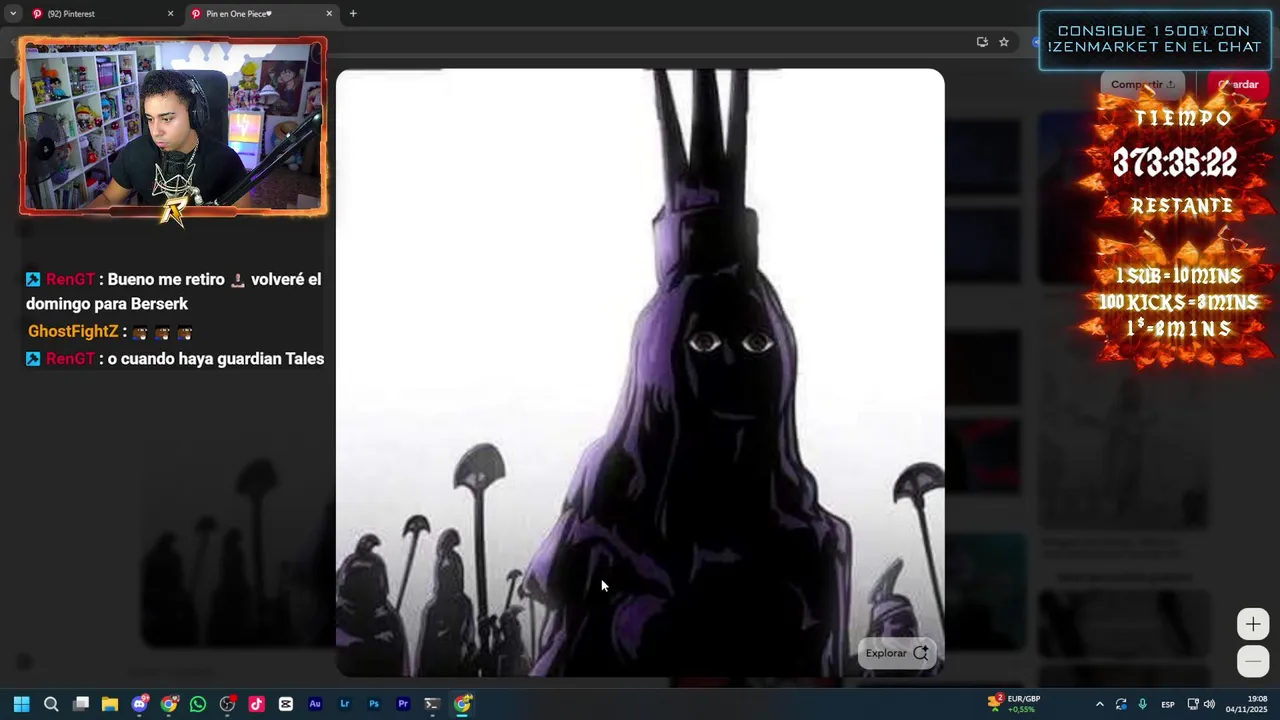This screenshot has height=720, width=1280.
Task: Close the (92) Pinterest tab
Action: (x=170, y=14)
